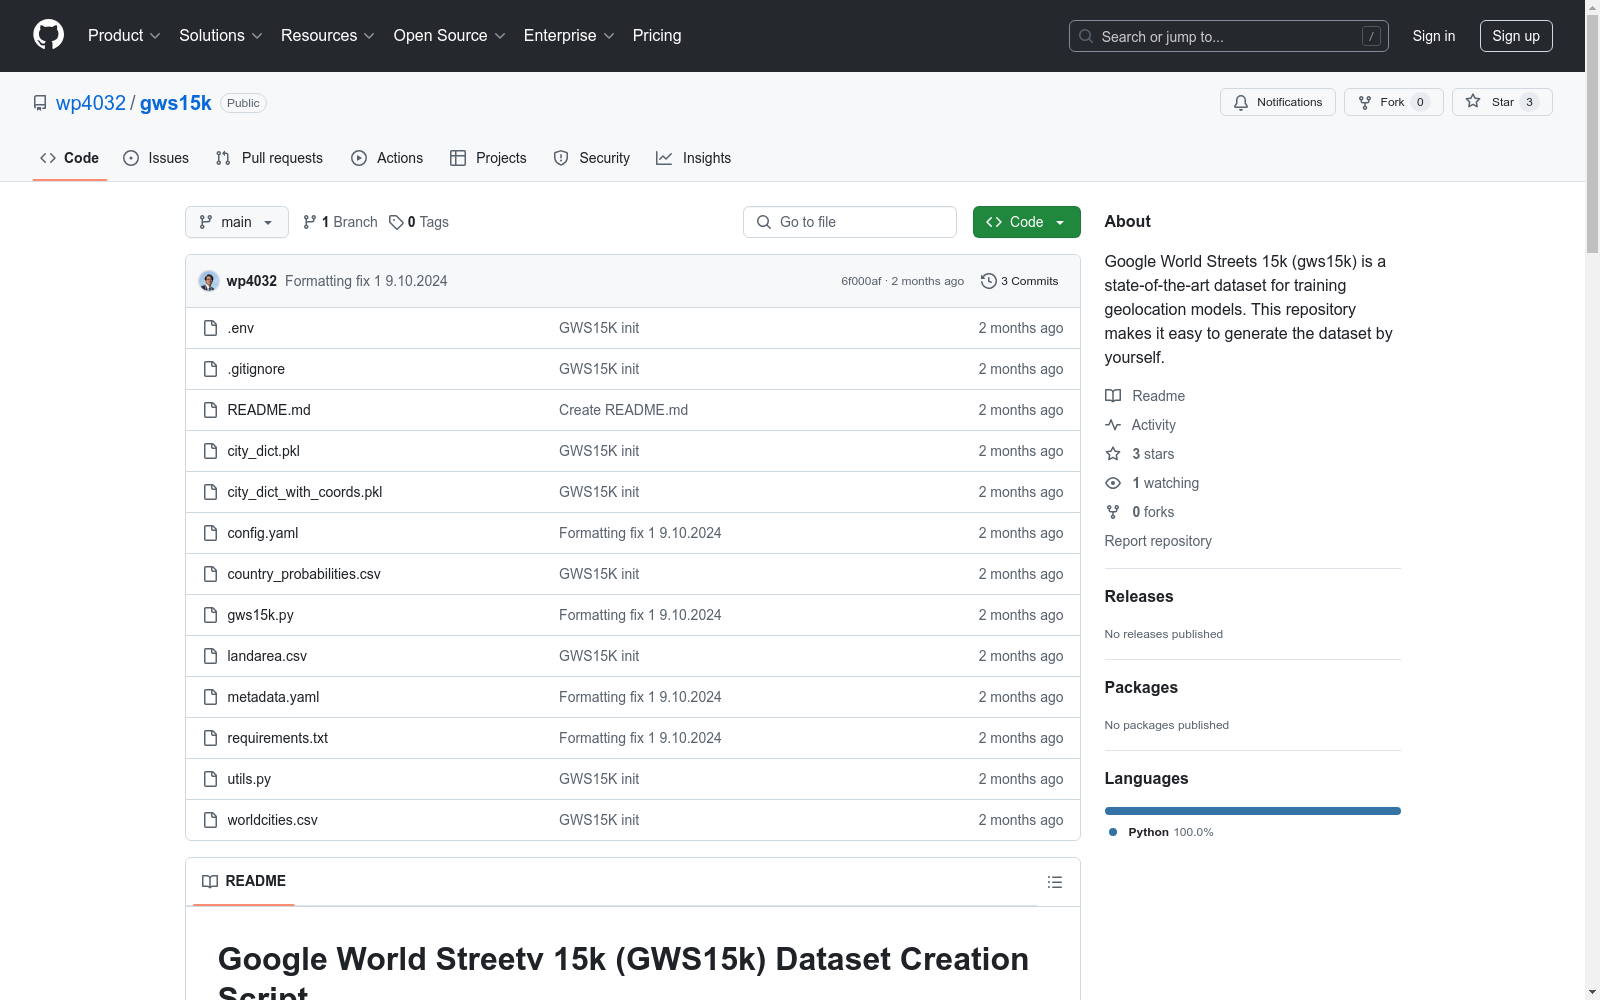
Task: Click the Notifications bell icon
Action: [1241, 103]
